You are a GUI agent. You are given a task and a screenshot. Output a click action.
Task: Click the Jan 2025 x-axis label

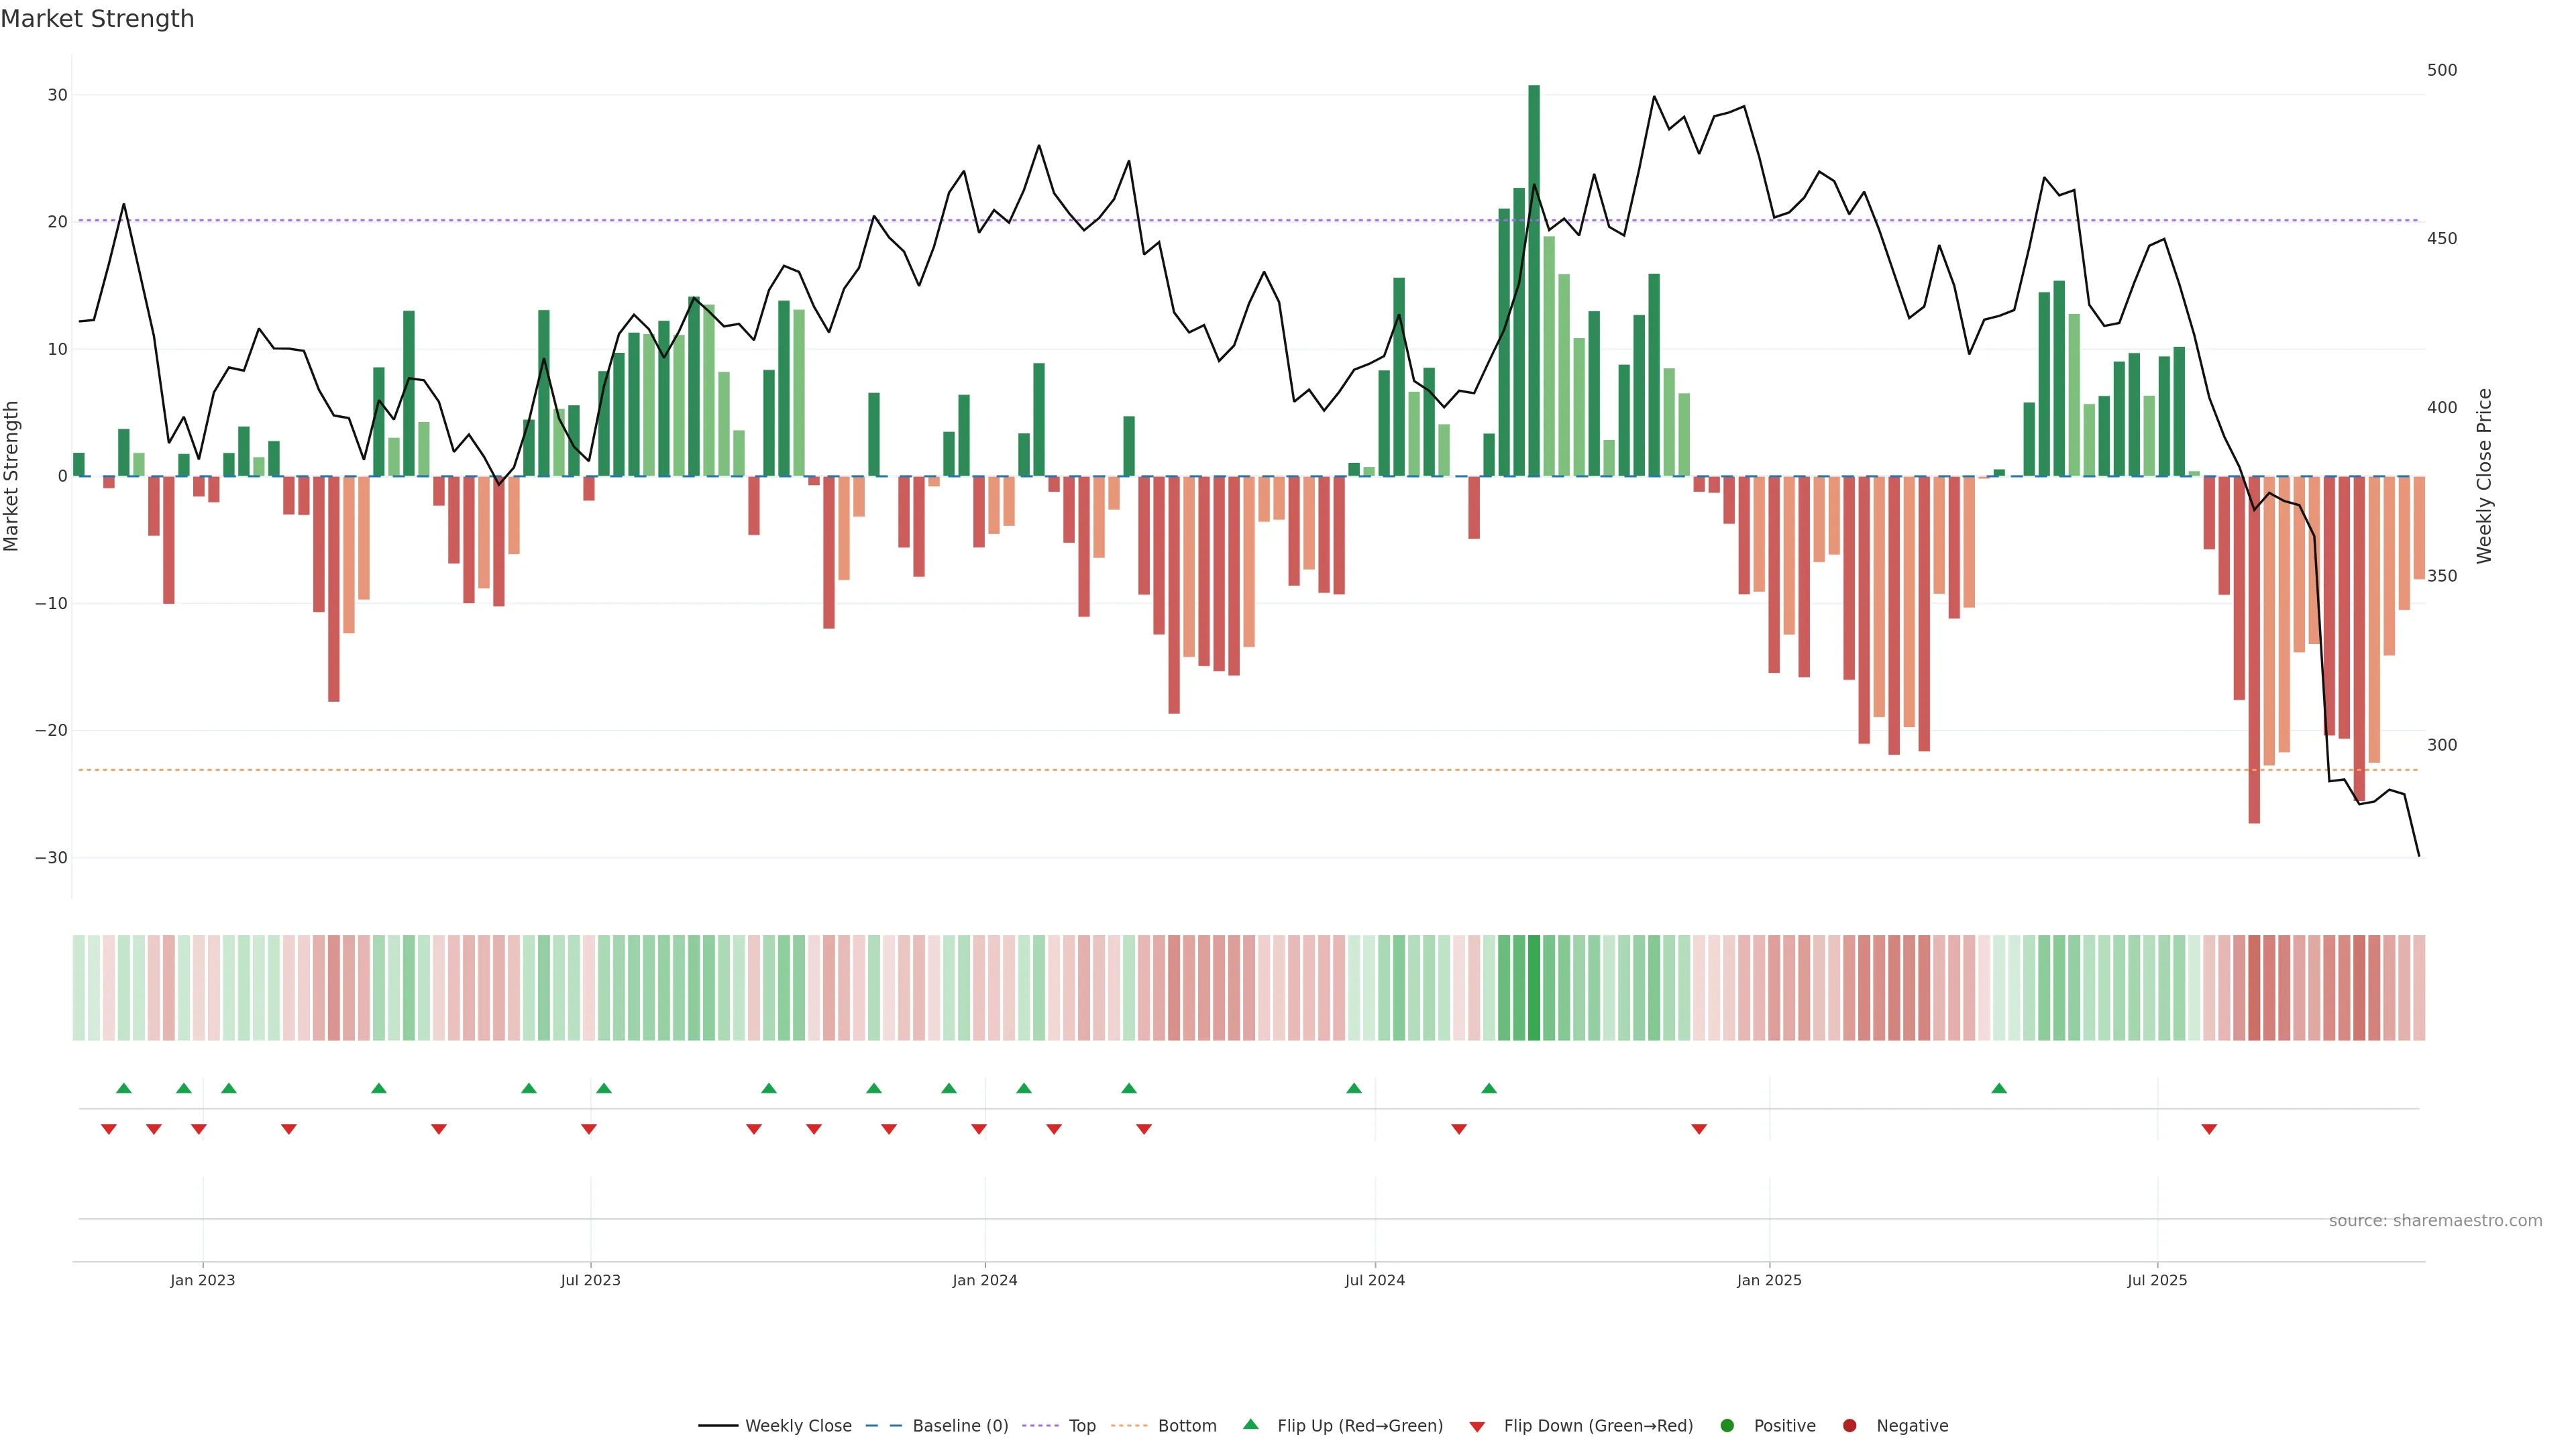(1769, 1280)
